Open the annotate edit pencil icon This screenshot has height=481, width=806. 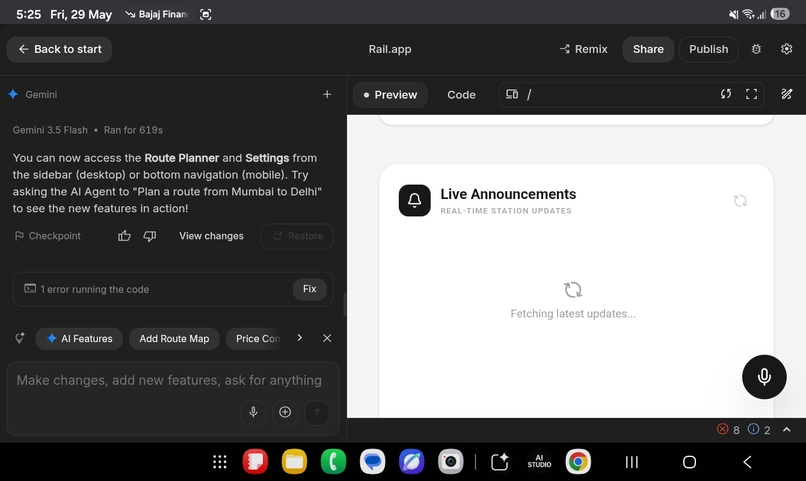pyautogui.click(x=786, y=94)
